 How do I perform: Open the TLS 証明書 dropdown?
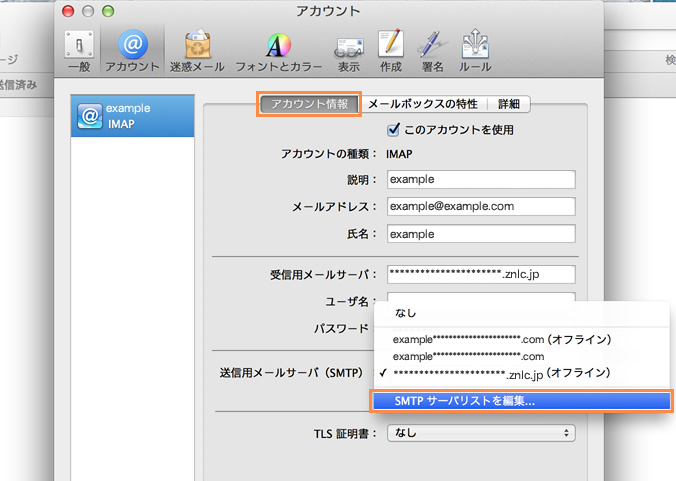pyautogui.click(x=481, y=433)
